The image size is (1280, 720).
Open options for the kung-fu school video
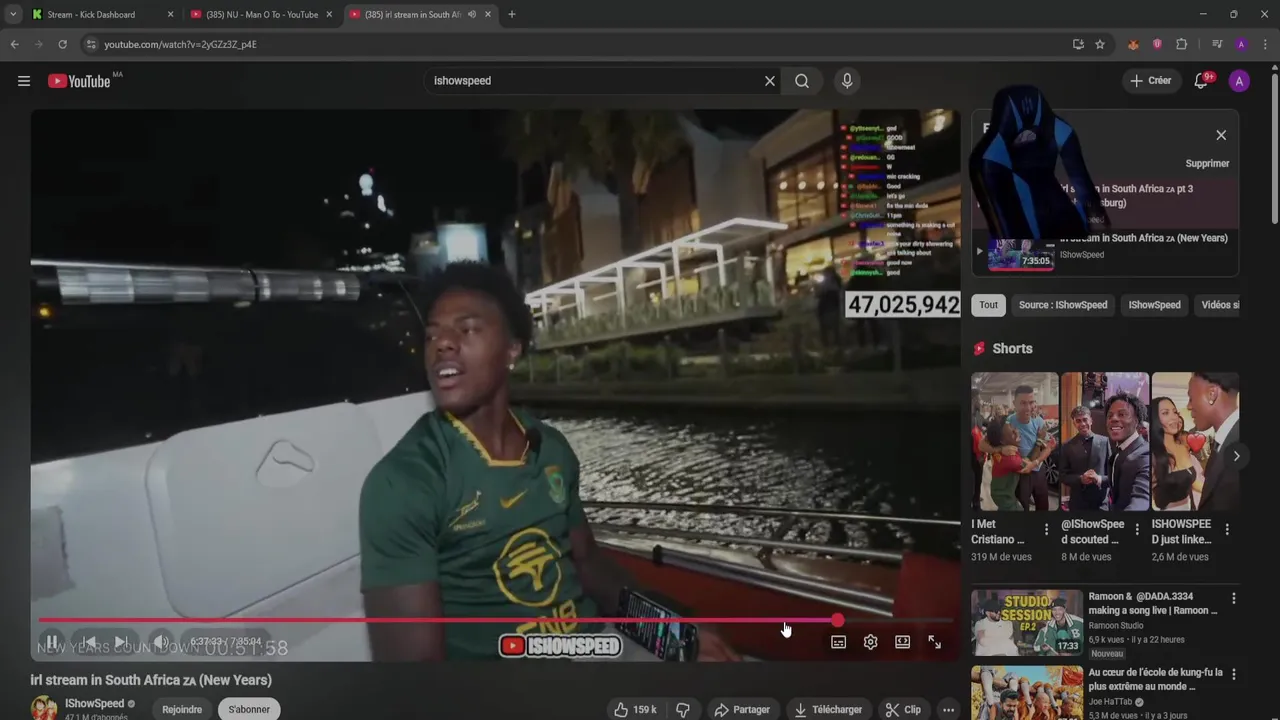(1233, 674)
